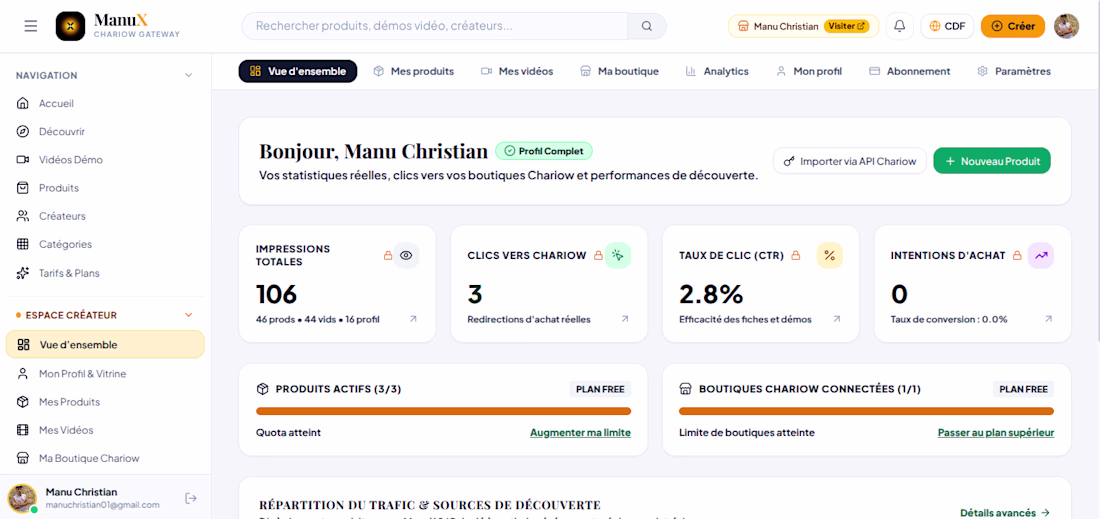Open arrow link beside Taux de conversion

coord(1049,319)
